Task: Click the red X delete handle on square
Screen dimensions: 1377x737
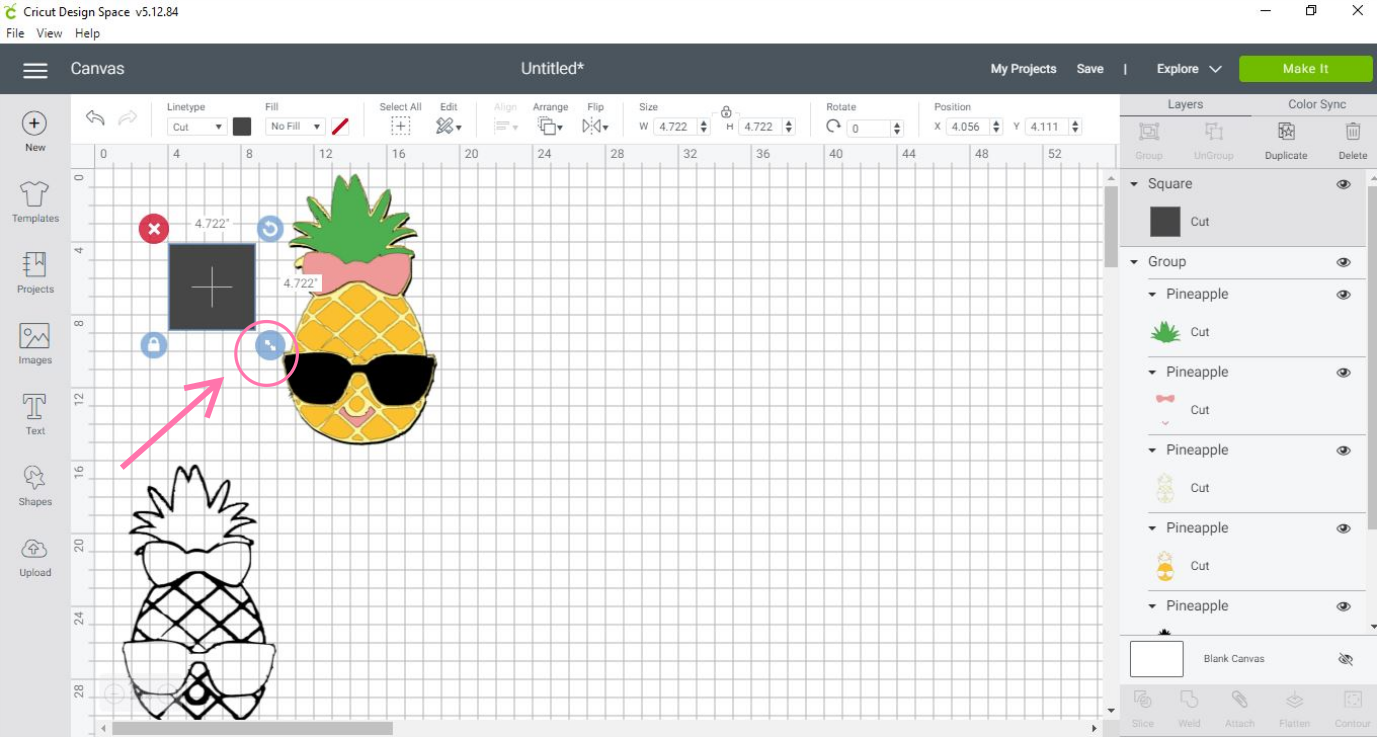Action: [x=153, y=229]
